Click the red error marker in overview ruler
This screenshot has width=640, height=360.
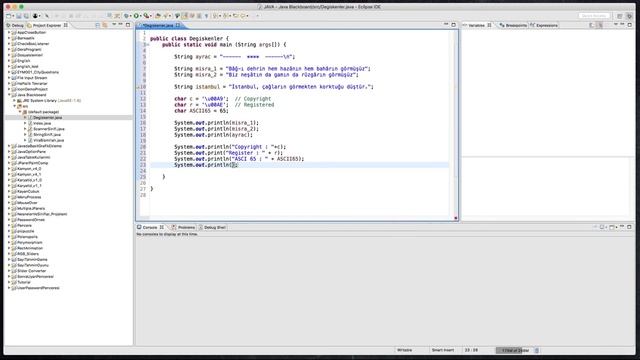(x=456, y=218)
